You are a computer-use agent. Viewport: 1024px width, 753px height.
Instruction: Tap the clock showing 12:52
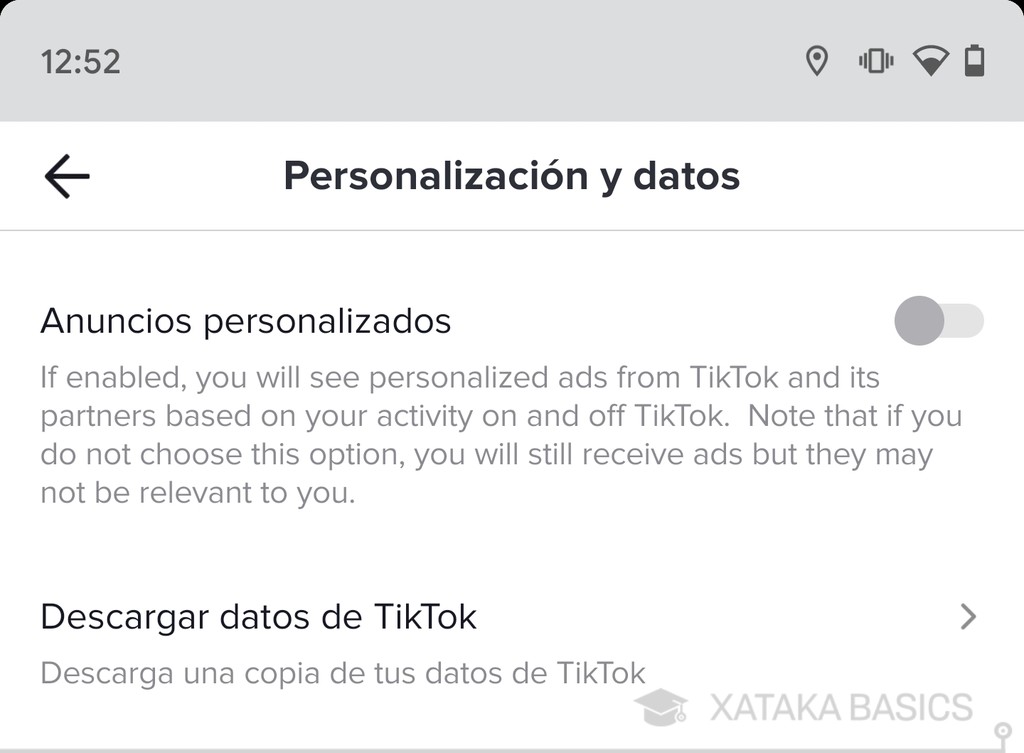[80, 62]
